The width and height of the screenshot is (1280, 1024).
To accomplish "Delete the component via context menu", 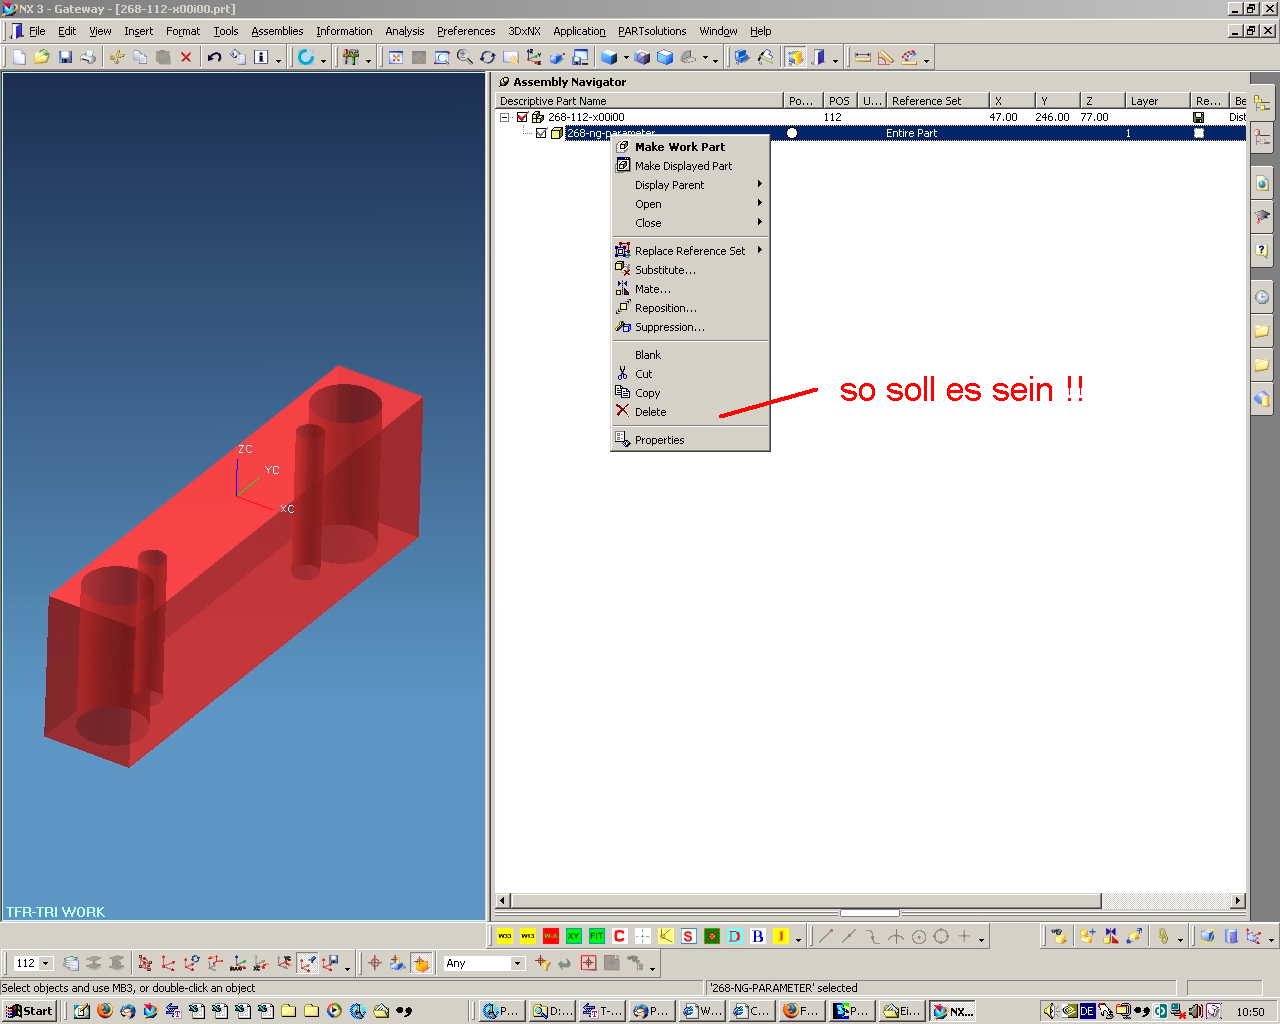I will tap(690, 412).
